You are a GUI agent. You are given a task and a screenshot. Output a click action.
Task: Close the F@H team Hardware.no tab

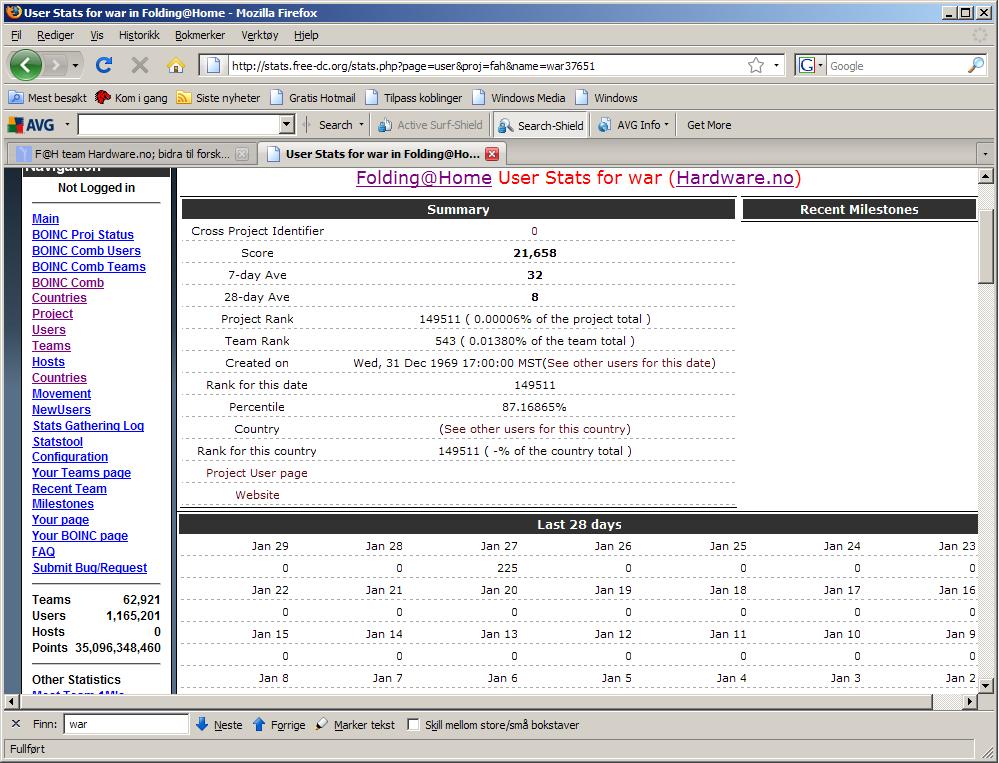click(241, 153)
